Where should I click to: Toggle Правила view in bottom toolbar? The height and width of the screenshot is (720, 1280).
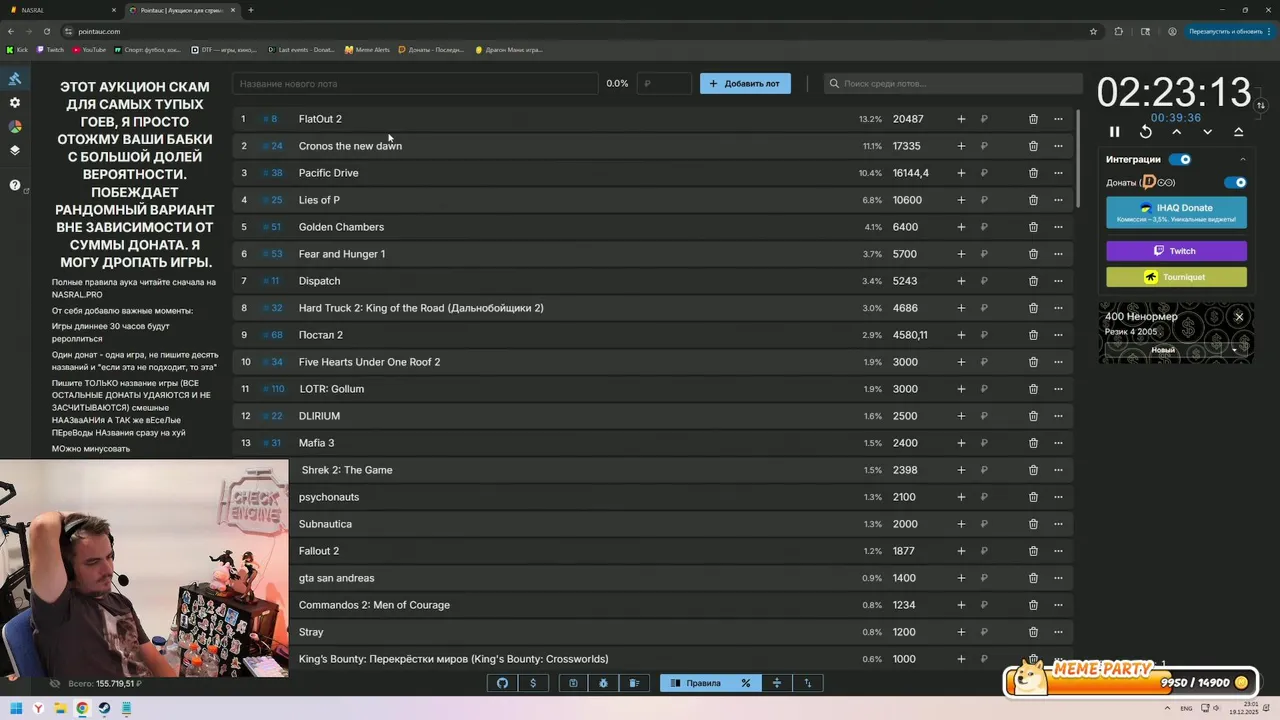tap(696, 683)
